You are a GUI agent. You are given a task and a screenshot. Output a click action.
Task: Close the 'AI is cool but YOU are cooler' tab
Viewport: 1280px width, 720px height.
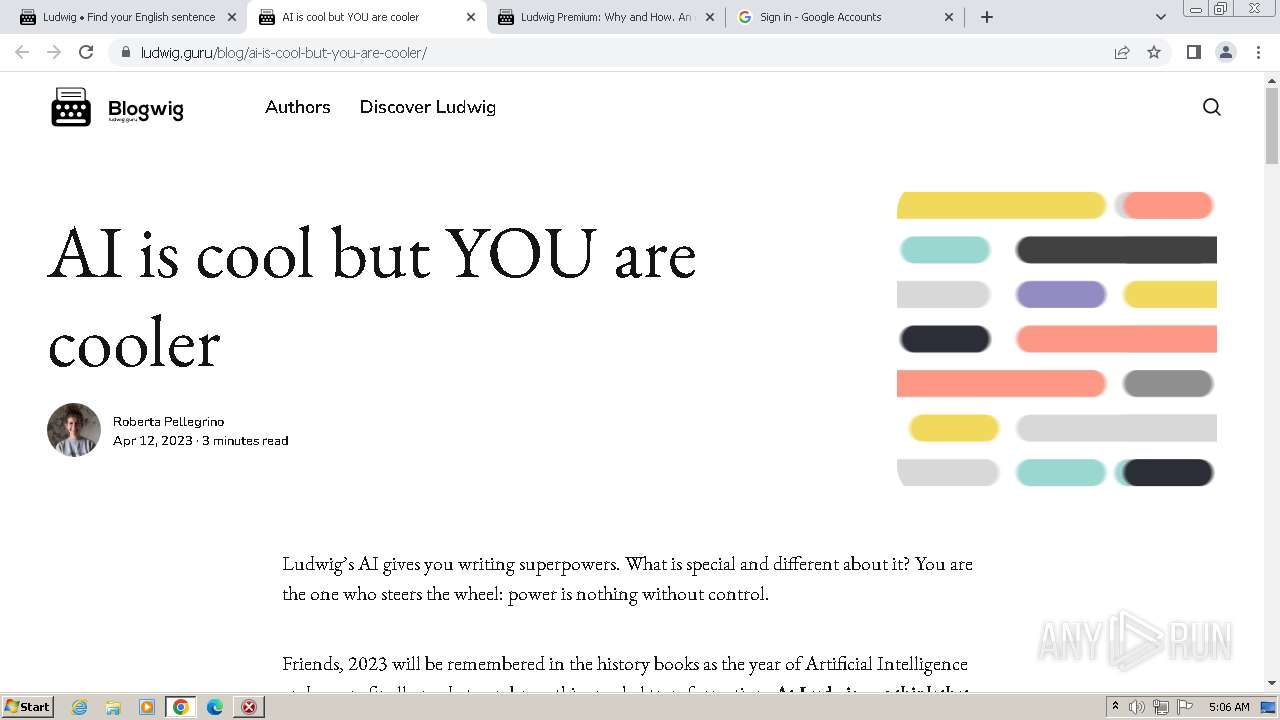pos(471,17)
